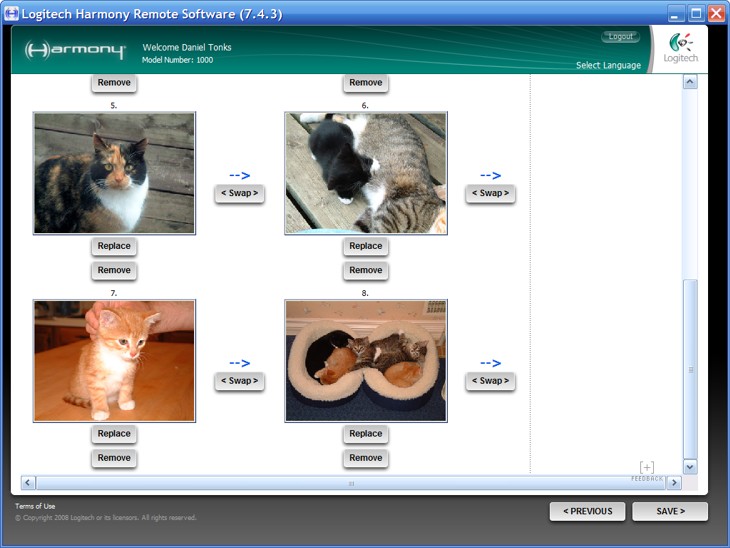
Task: Click Model Number: 1000 text
Action: [177, 60]
